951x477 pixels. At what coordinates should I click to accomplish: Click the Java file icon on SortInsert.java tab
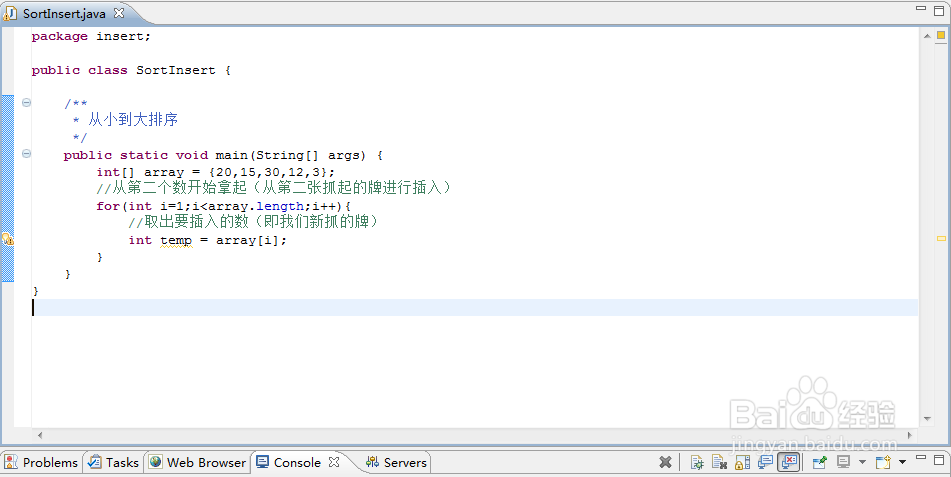11,13
